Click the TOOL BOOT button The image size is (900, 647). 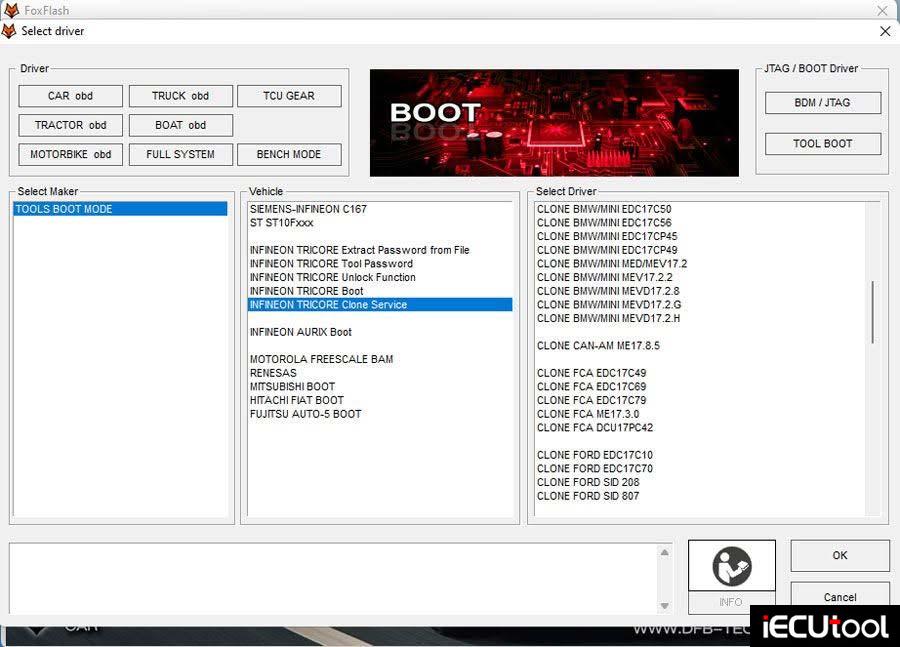pos(823,144)
